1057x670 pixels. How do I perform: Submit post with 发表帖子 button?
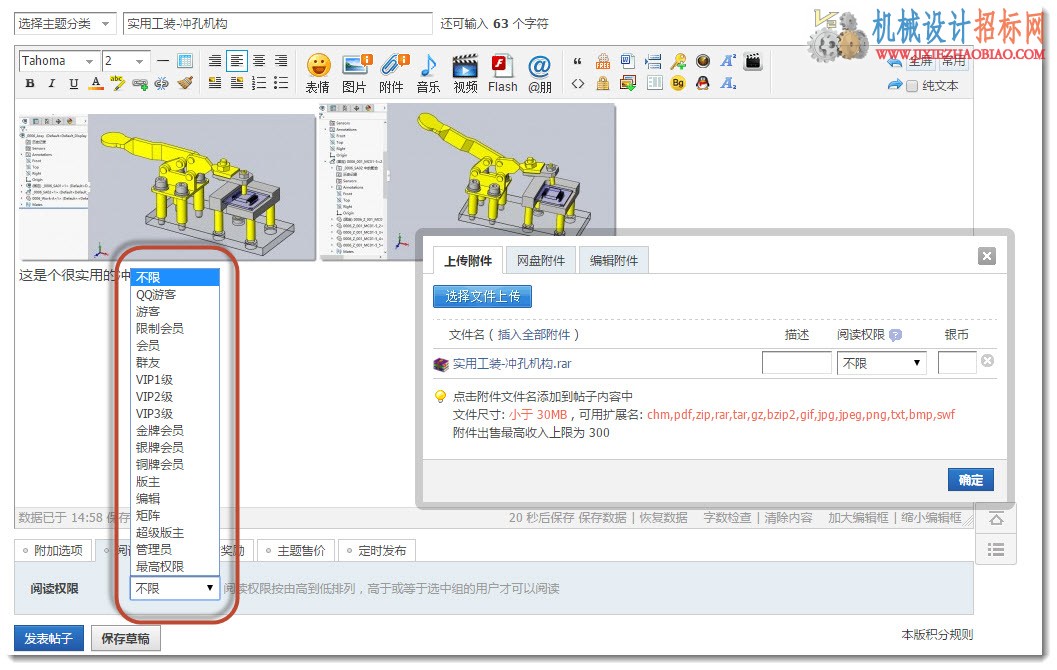[49, 638]
